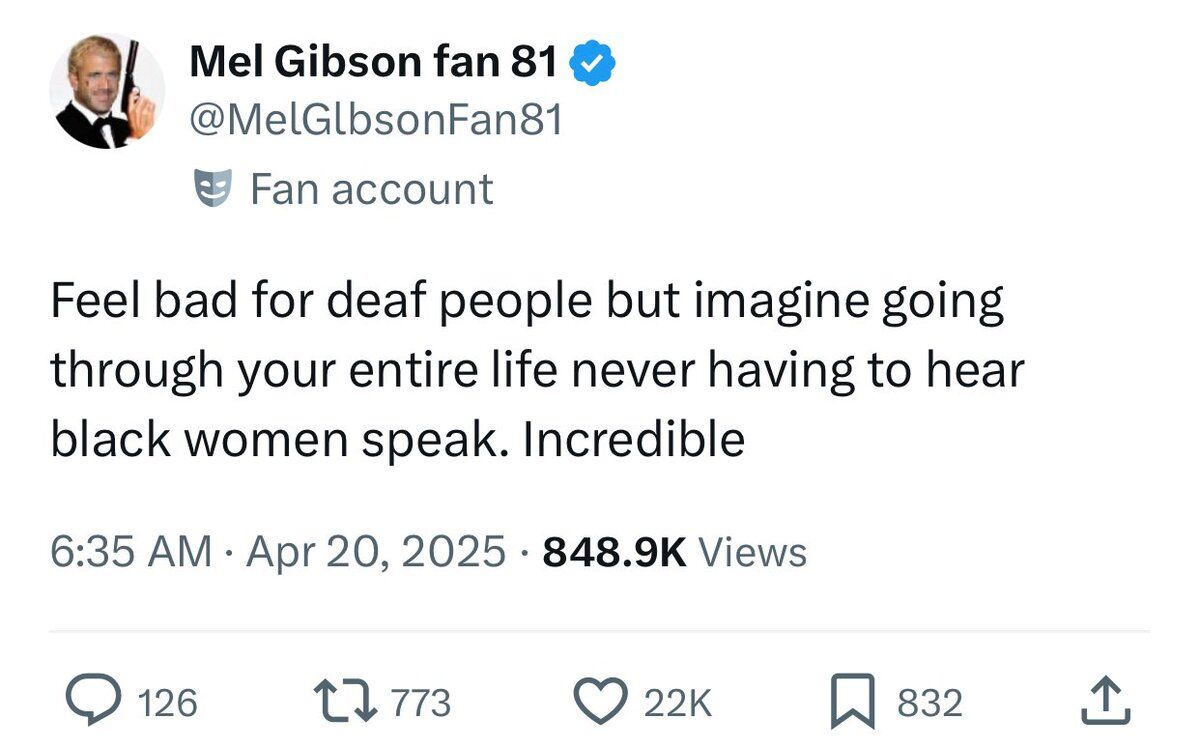Click the "Fan account" label text
This screenshot has height=748, width=1200.
[371, 189]
